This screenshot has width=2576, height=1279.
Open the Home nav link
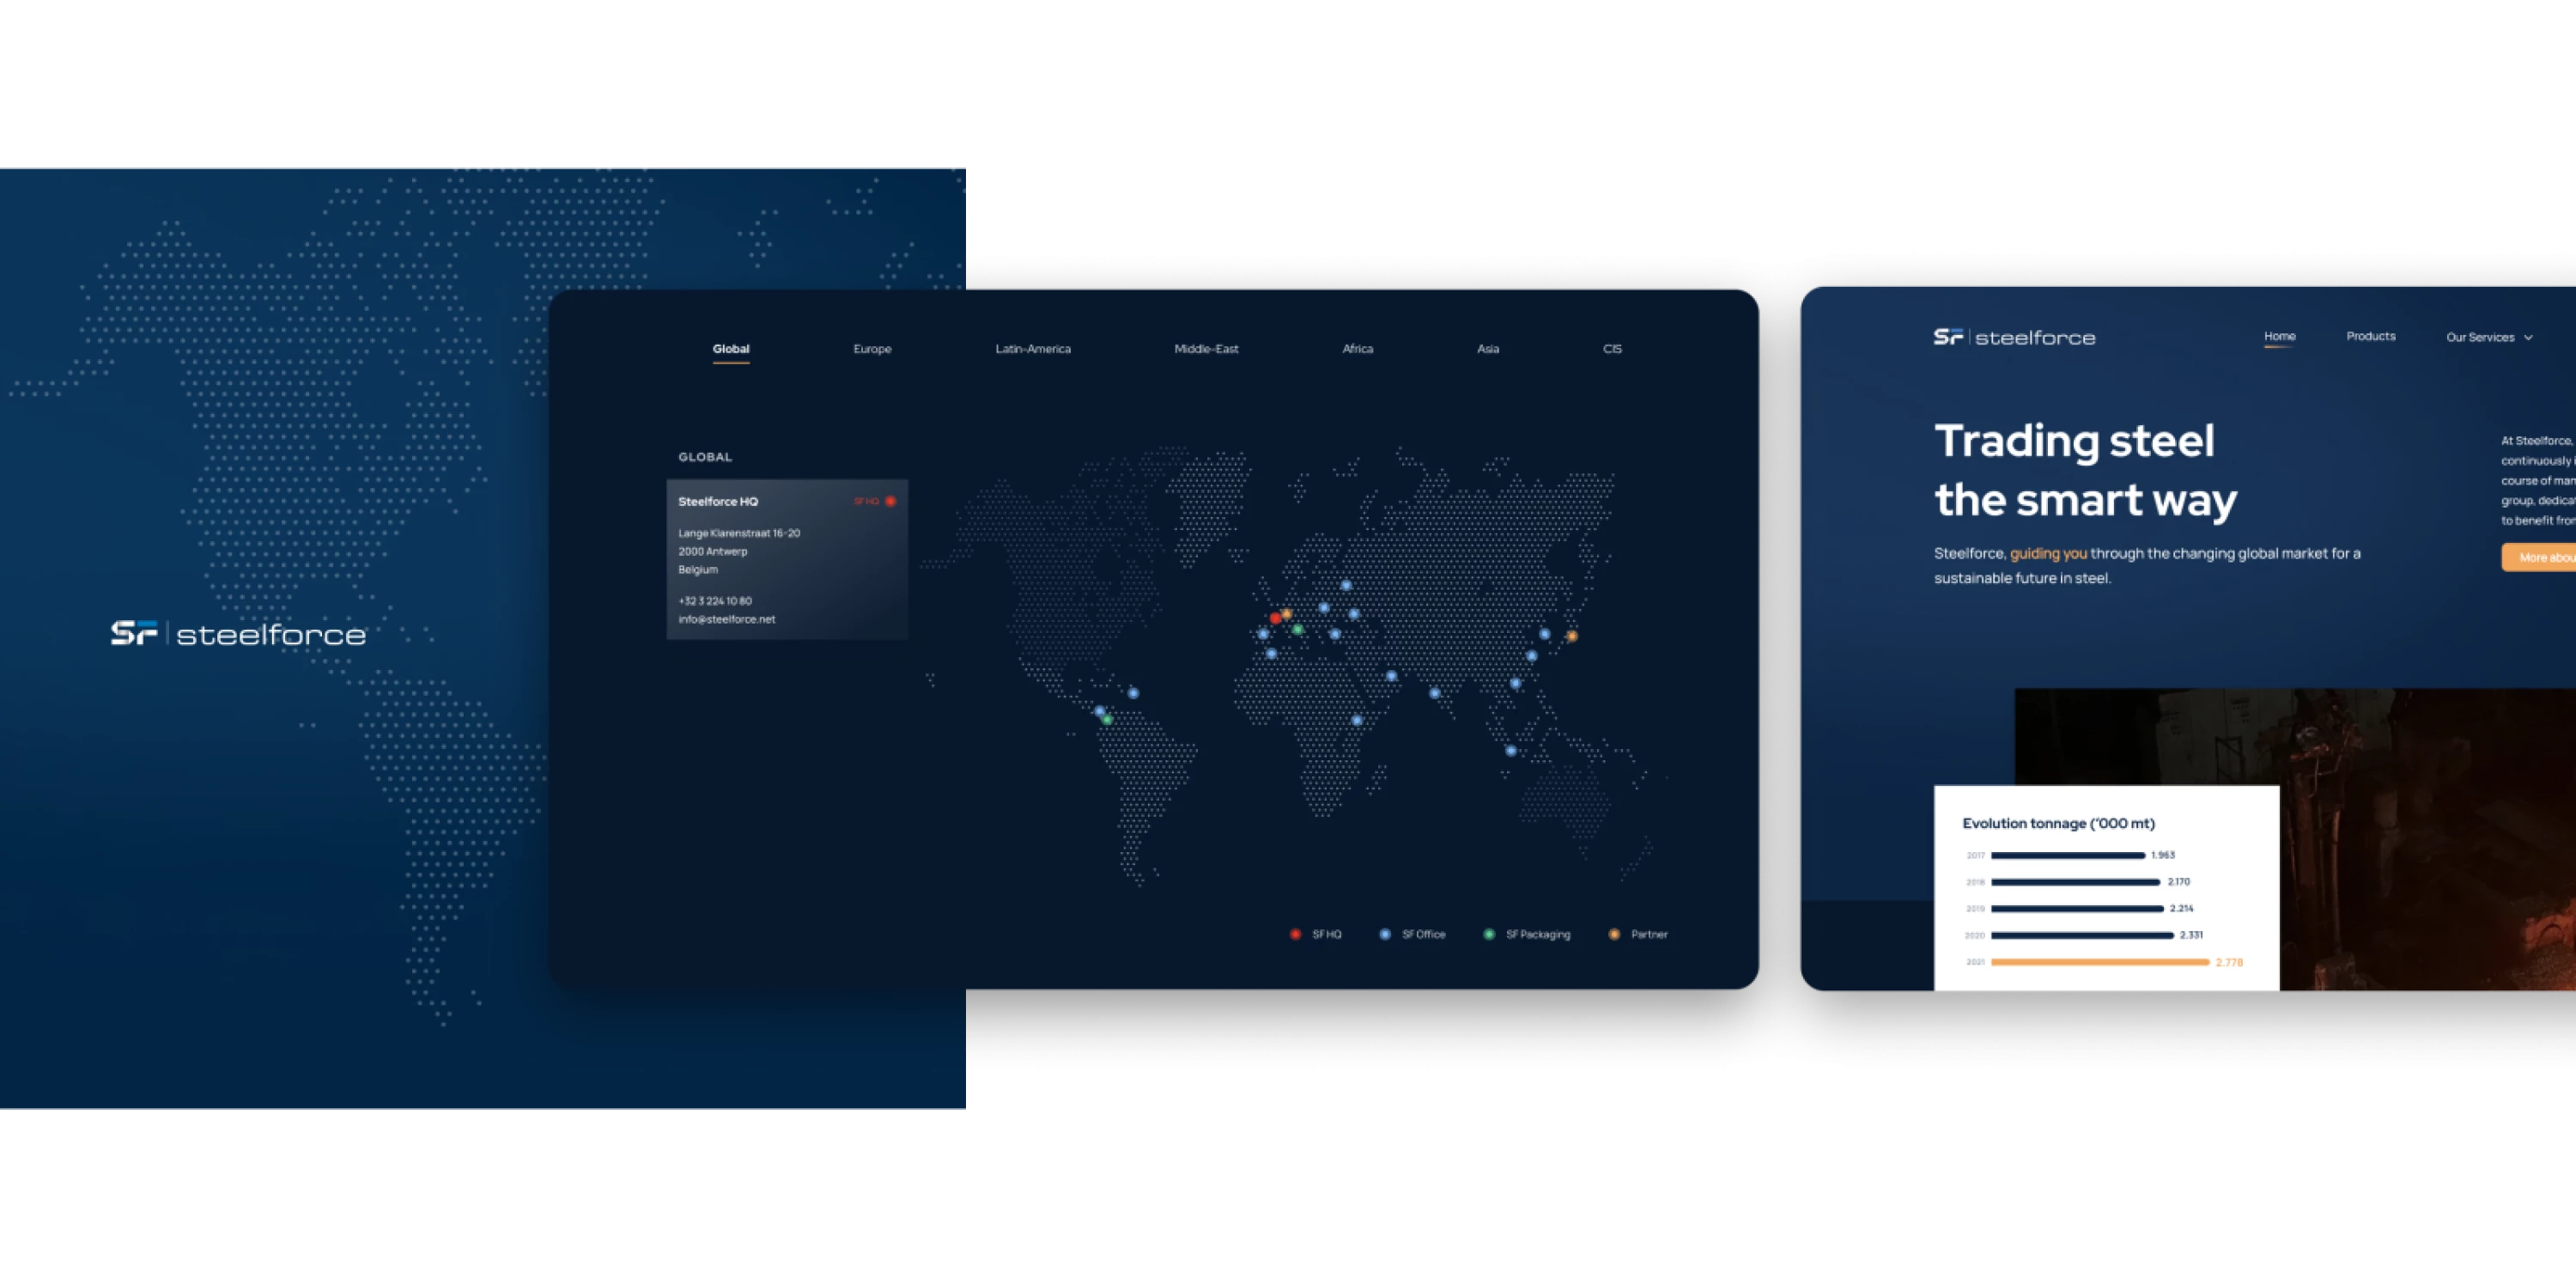click(2279, 337)
